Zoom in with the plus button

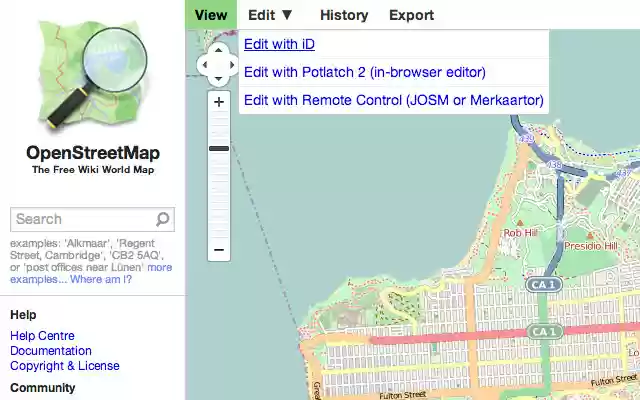click(219, 103)
